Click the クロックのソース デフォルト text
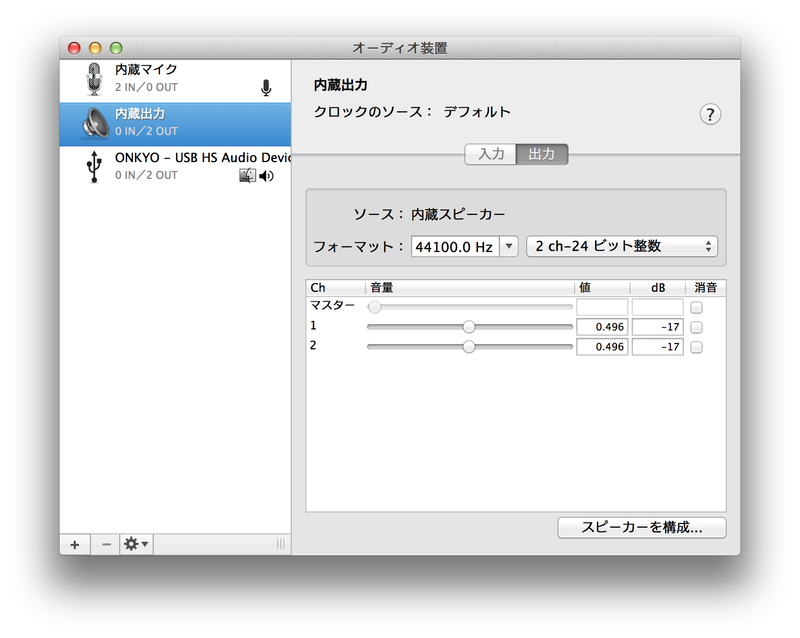Viewport: 800px width, 638px height. (x=412, y=112)
